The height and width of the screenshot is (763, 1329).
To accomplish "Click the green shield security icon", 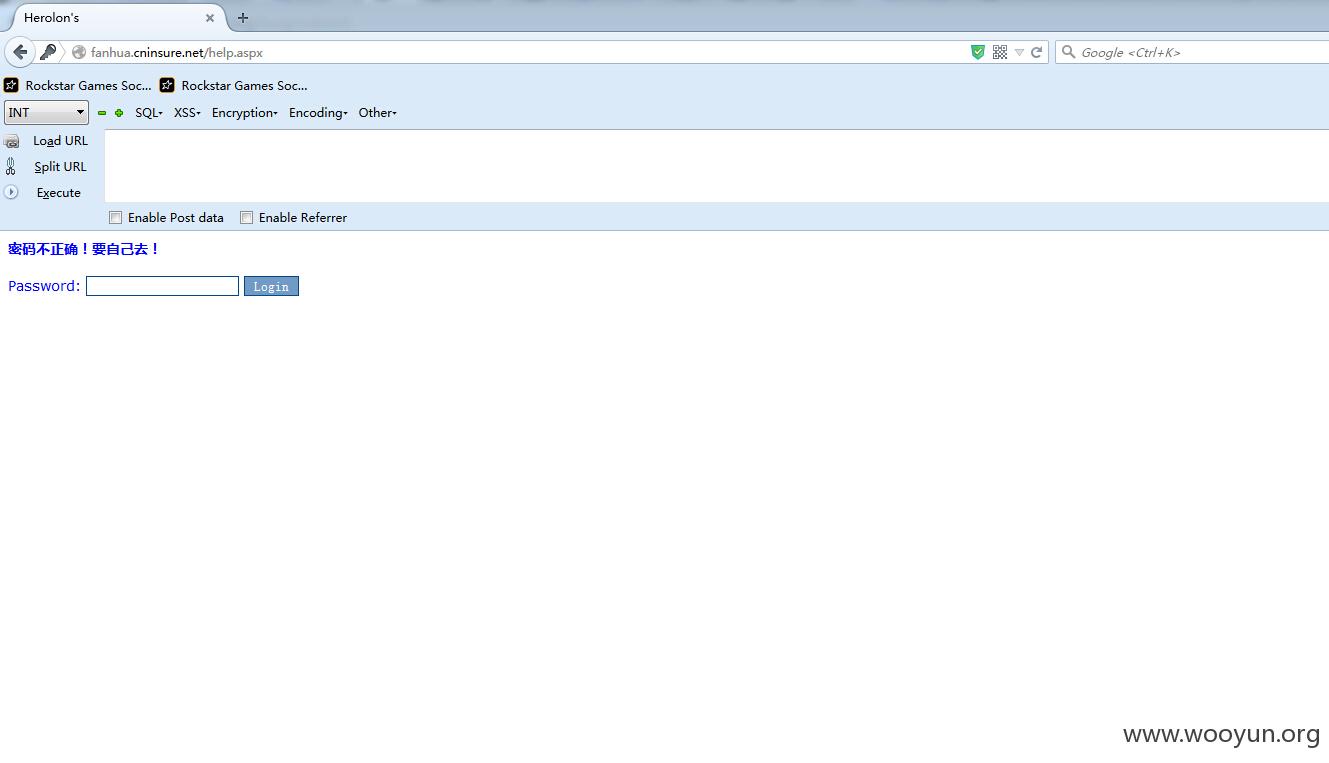I will point(978,52).
